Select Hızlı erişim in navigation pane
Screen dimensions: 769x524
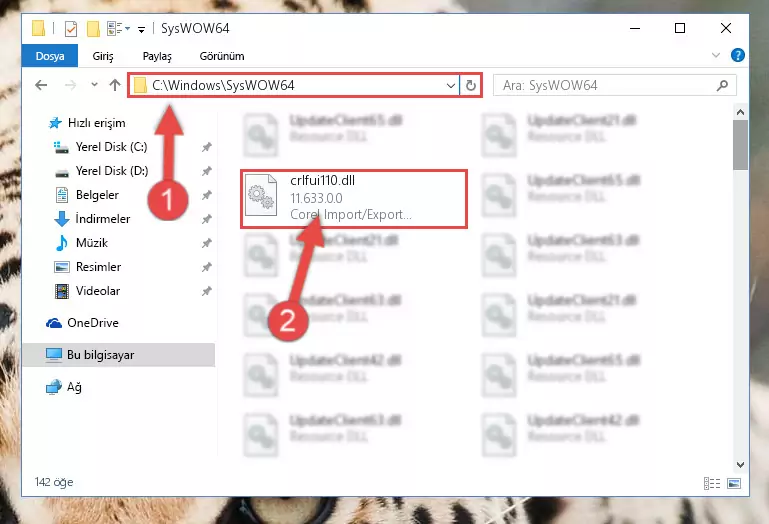pyautogui.click(x=97, y=123)
